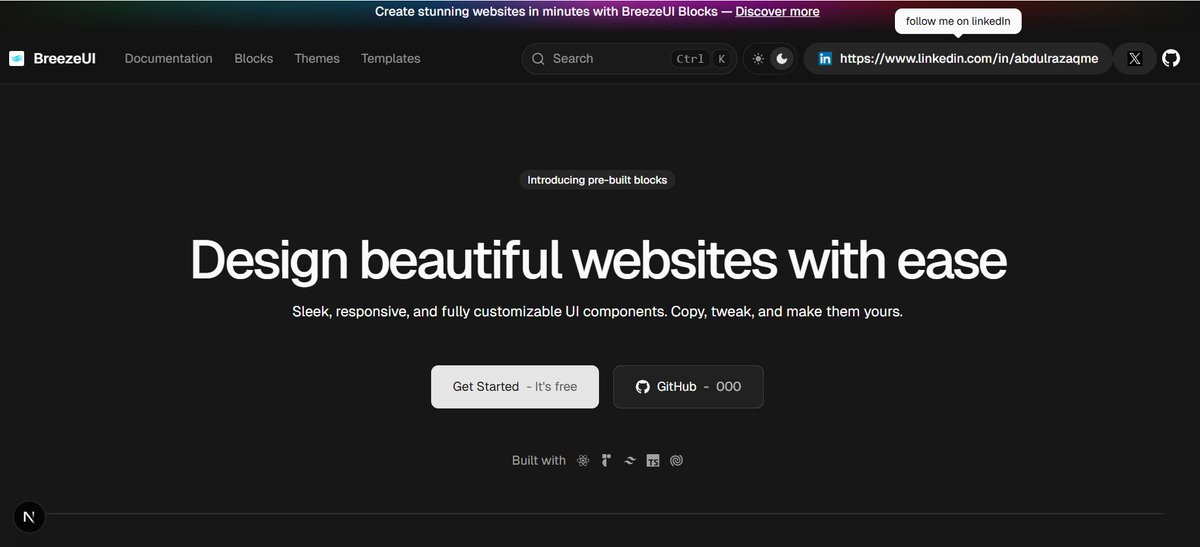Click the Radix UI icon under Built with
Image resolution: width=1200 pixels, height=547 pixels.
point(606,461)
